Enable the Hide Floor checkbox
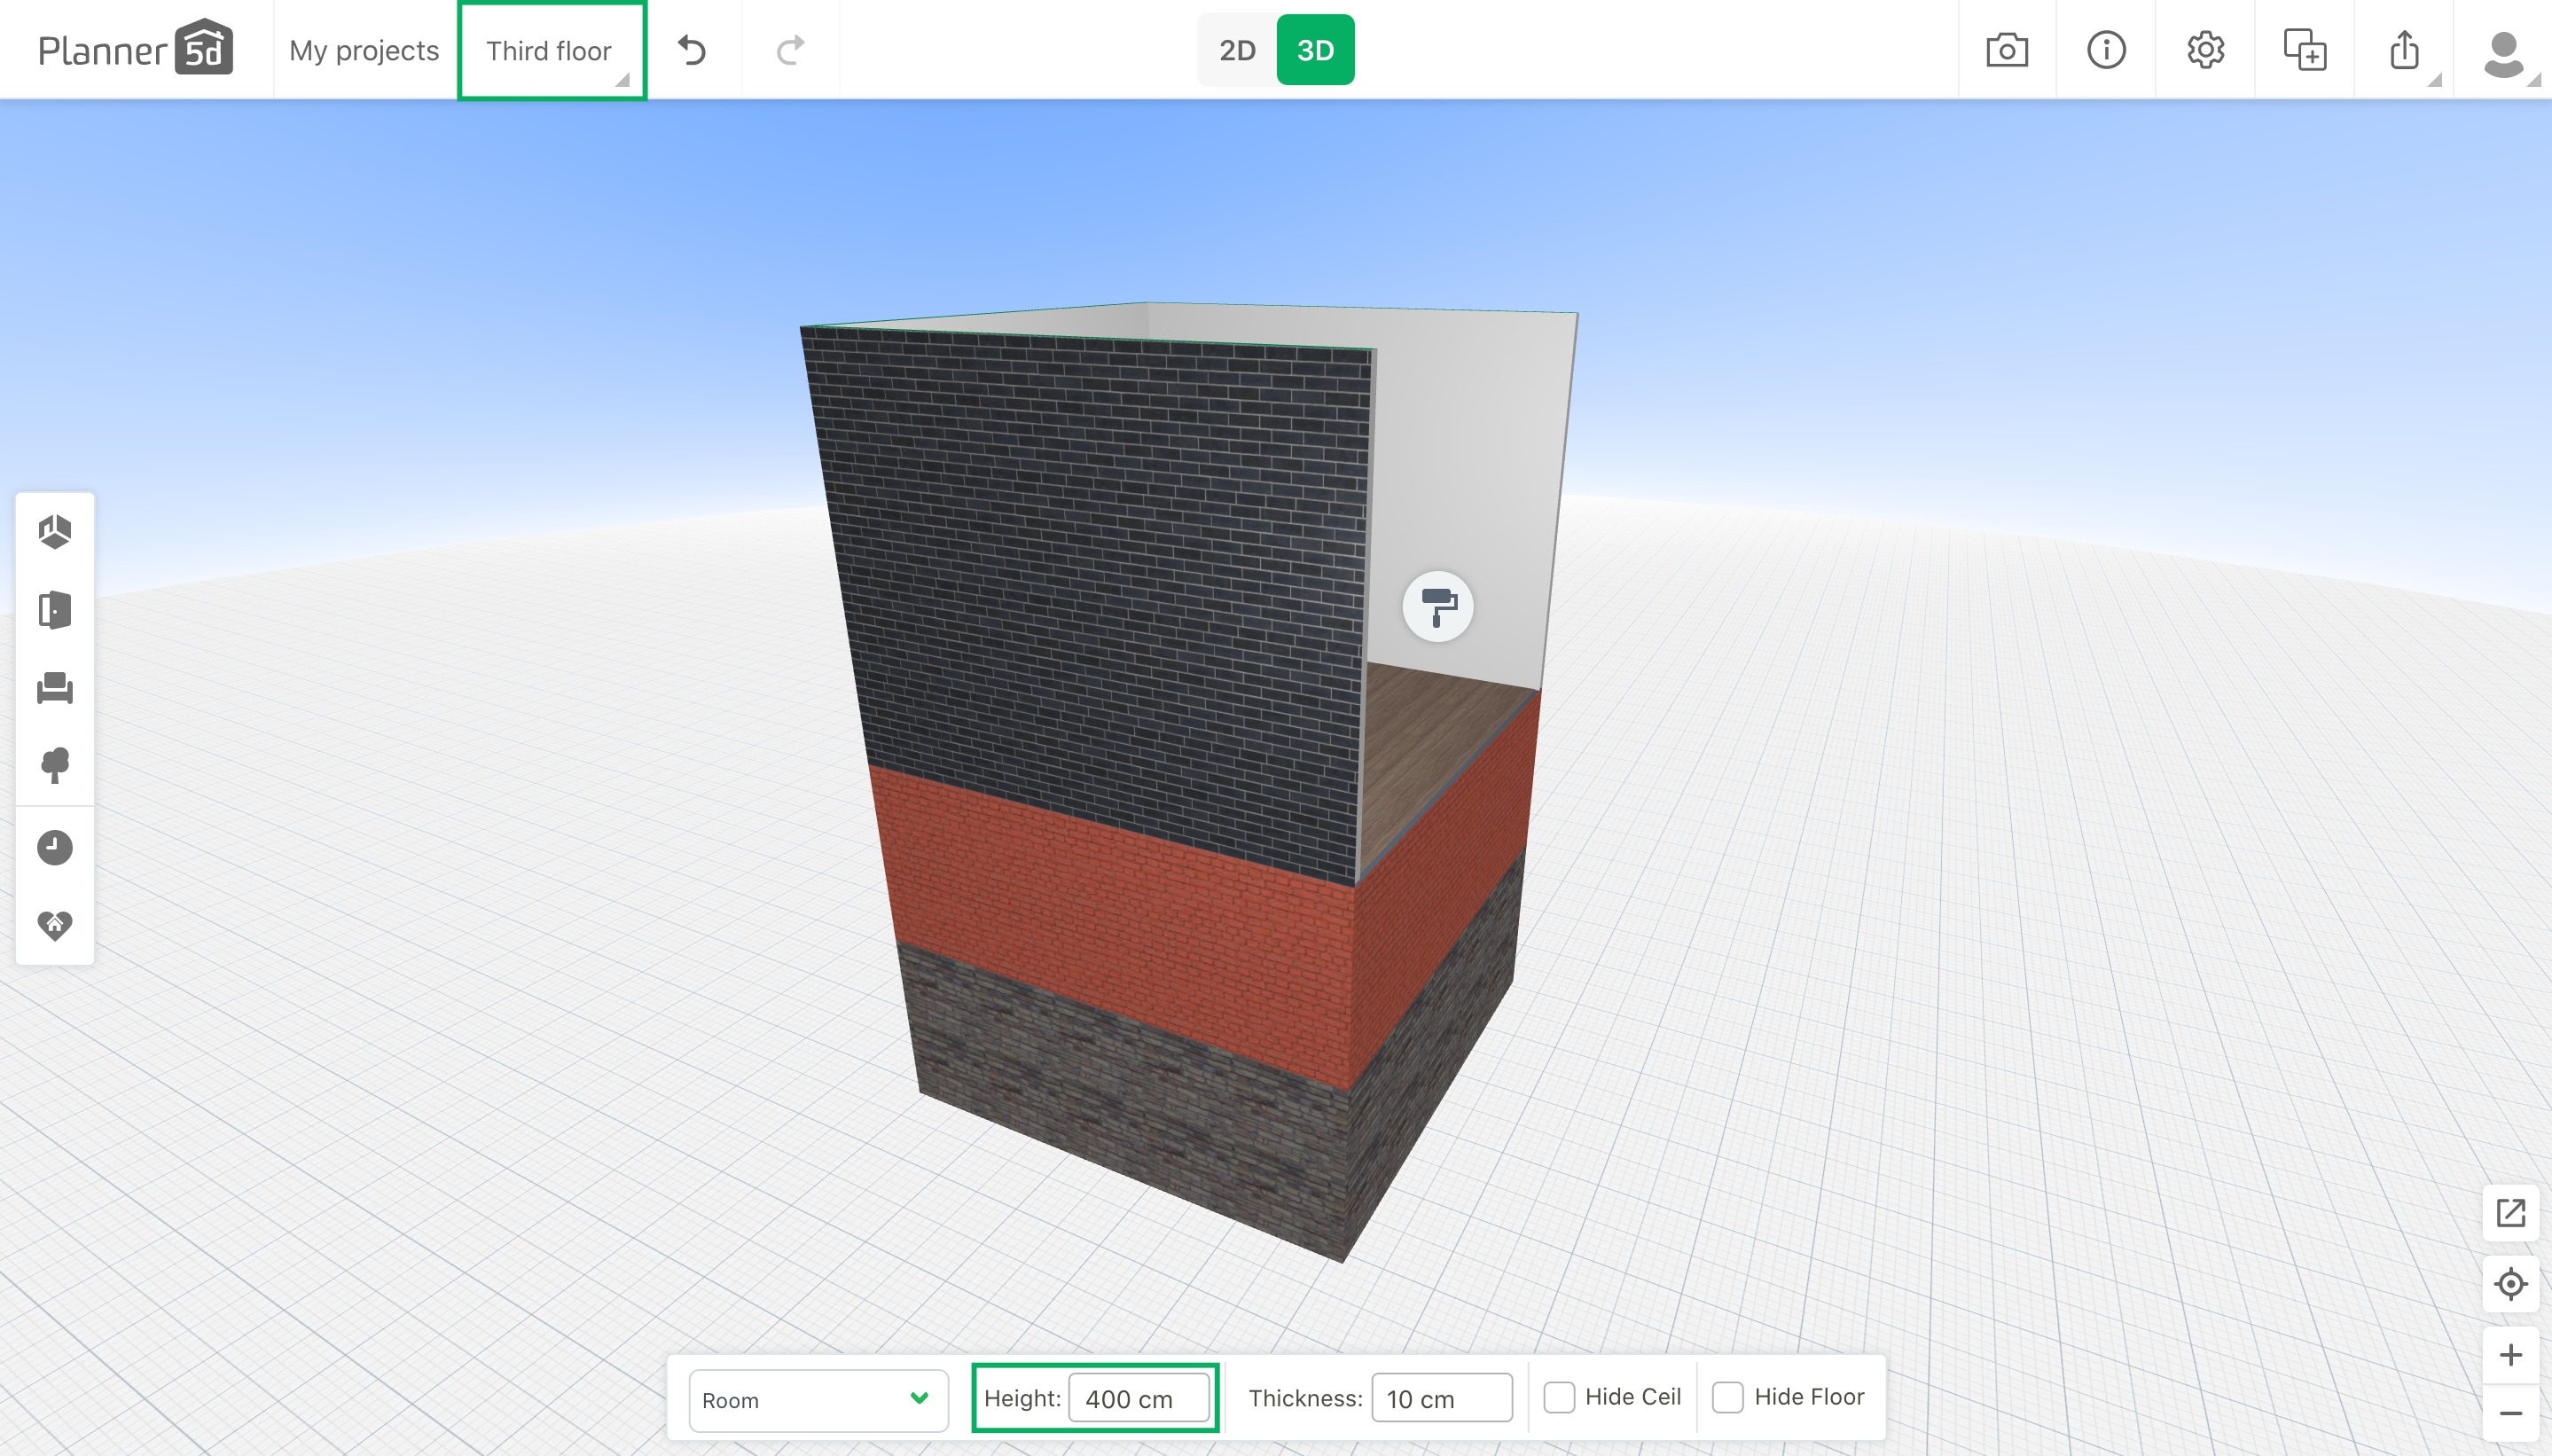2552x1456 pixels. (x=1728, y=1397)
